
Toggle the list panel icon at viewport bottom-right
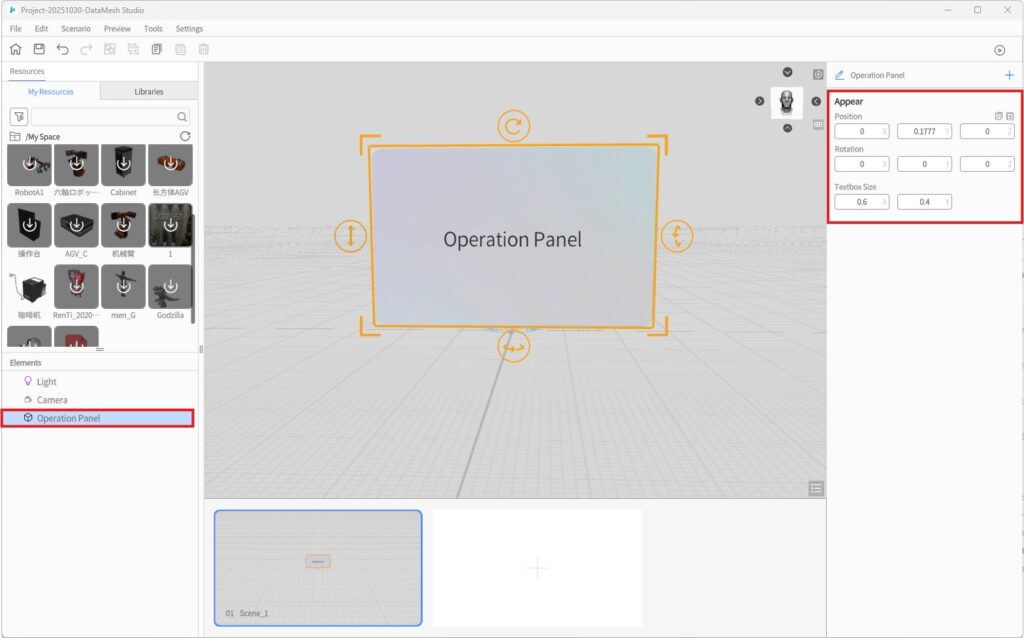pos(817,488)
